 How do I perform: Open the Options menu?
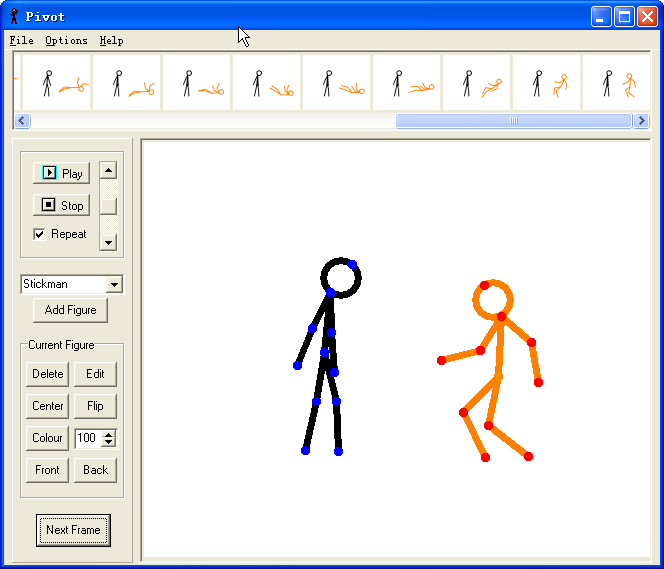(x=66, y=41)
